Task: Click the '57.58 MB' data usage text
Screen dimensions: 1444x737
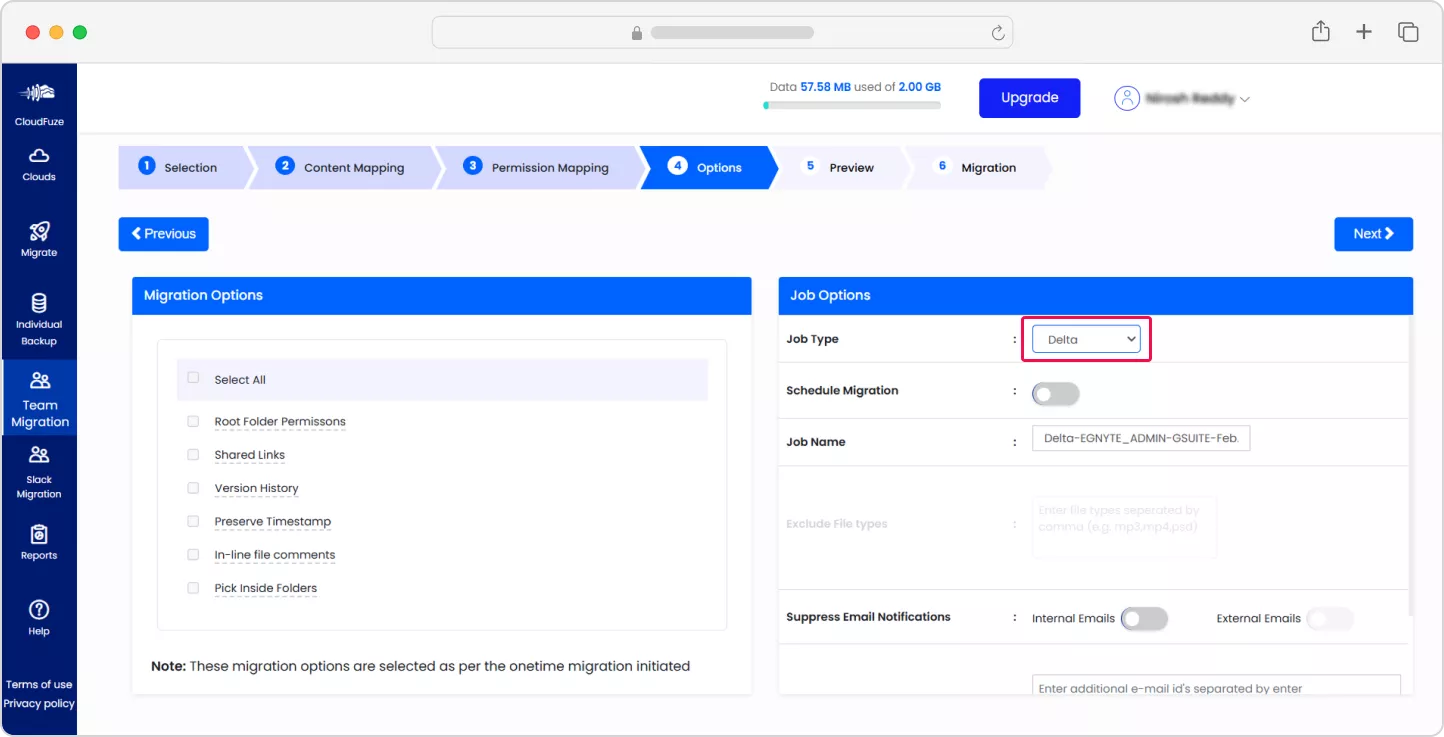Action: pyautogui.click(x=825, y=87)
